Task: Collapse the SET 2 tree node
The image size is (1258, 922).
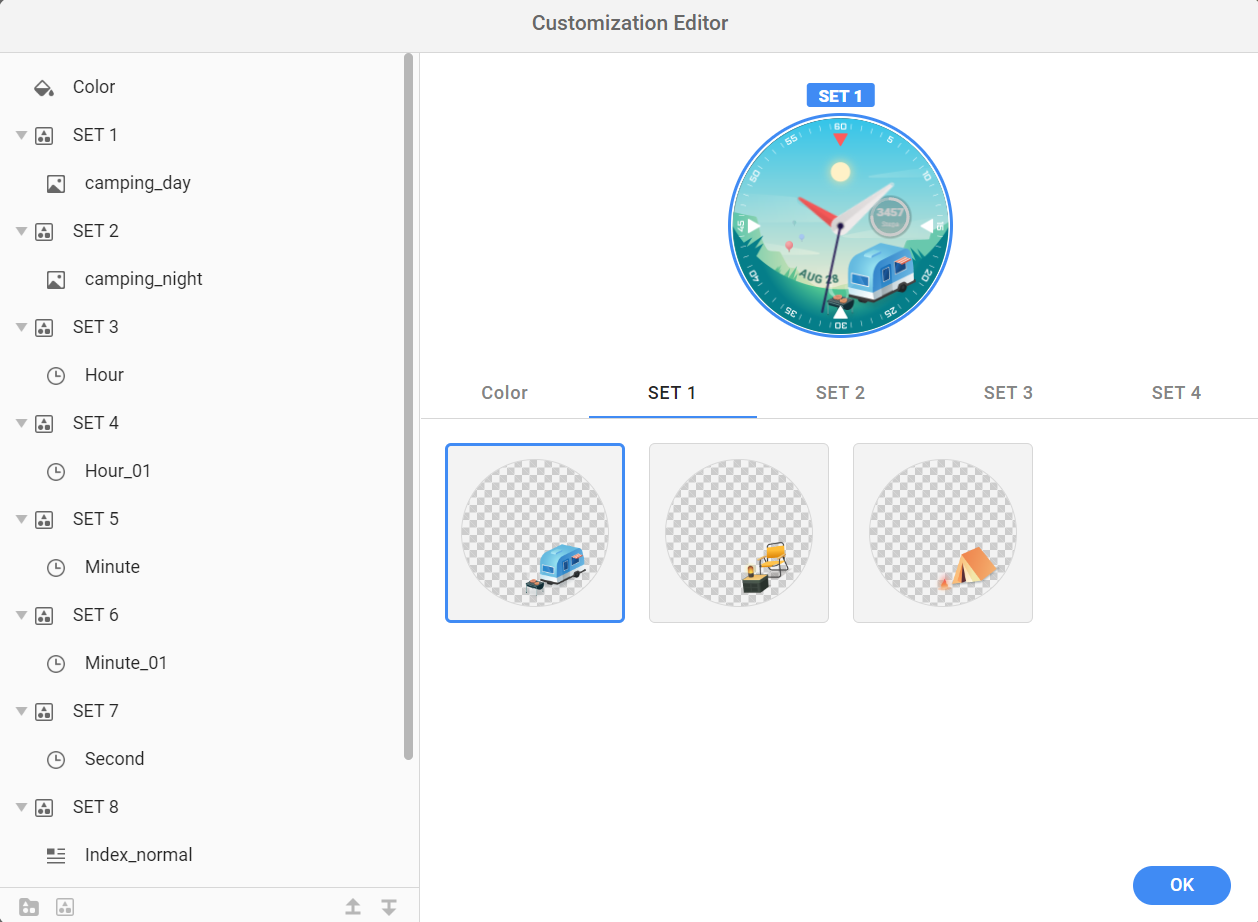Action: point(21,231)
